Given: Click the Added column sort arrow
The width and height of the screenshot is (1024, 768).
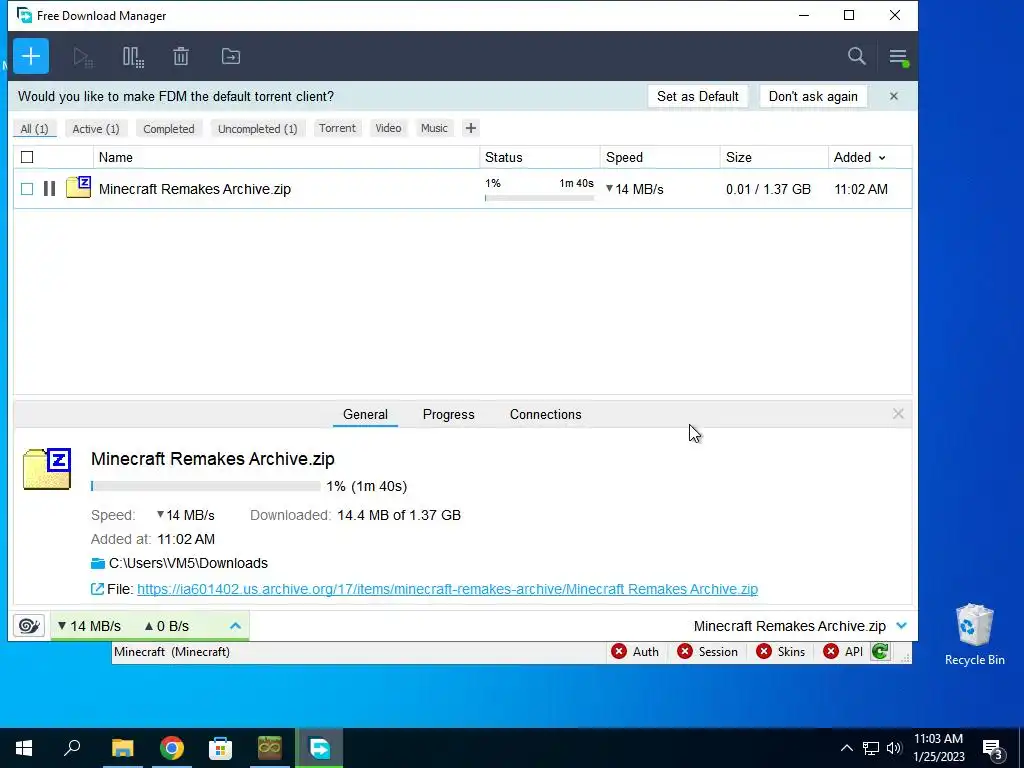Looking at the screenshot, I should [882, 158].
